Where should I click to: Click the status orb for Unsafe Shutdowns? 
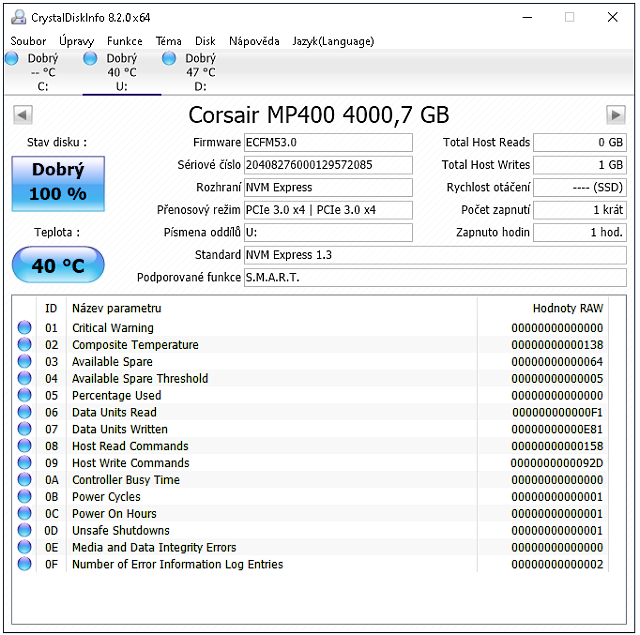24,531
